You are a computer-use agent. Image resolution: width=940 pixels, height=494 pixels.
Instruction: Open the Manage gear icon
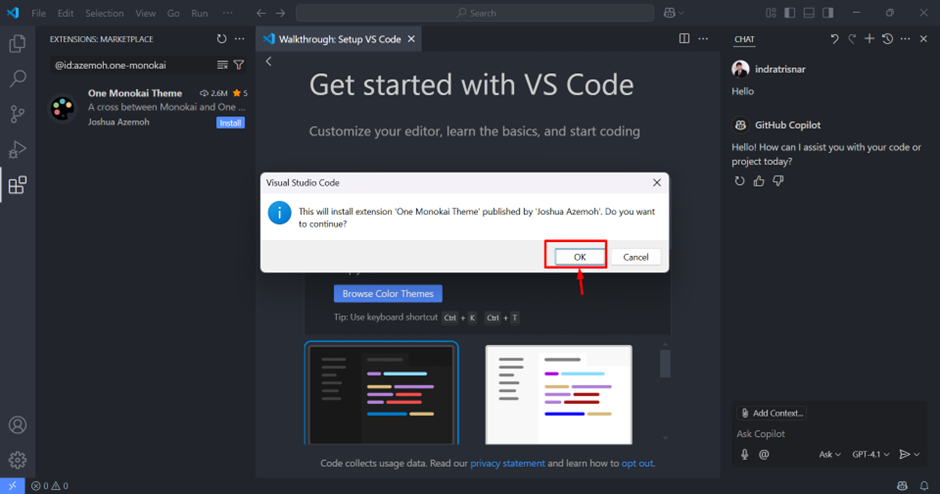click(17, 460)
